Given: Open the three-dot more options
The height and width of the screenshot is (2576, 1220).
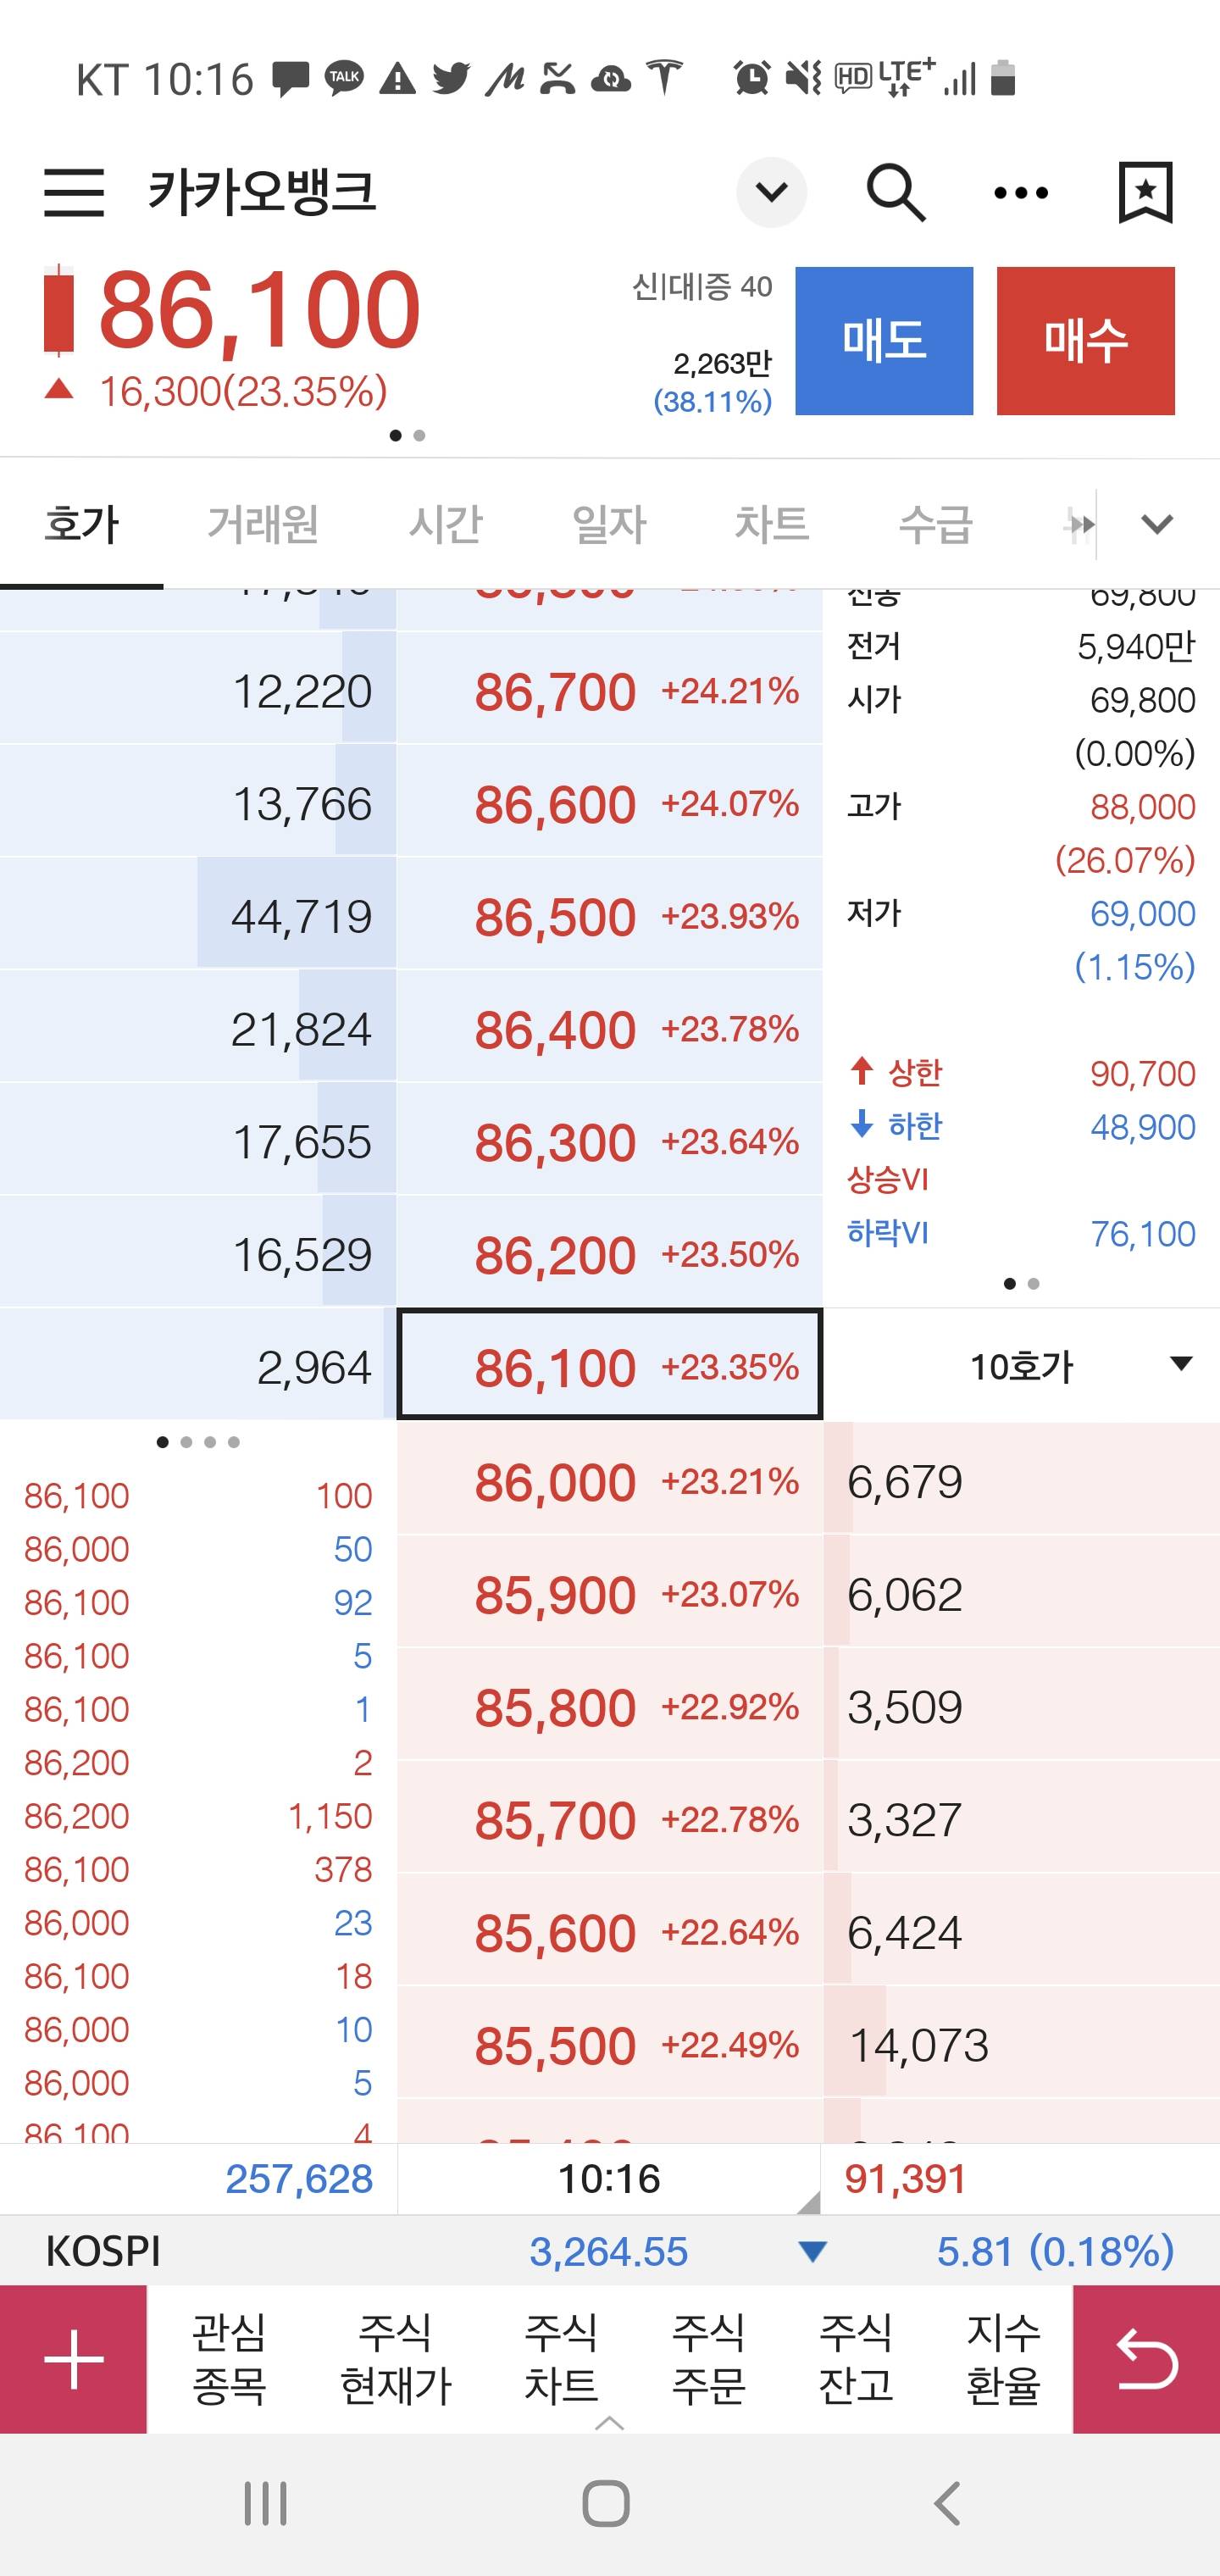Looking at the screenshot, I should (1021, 193).
